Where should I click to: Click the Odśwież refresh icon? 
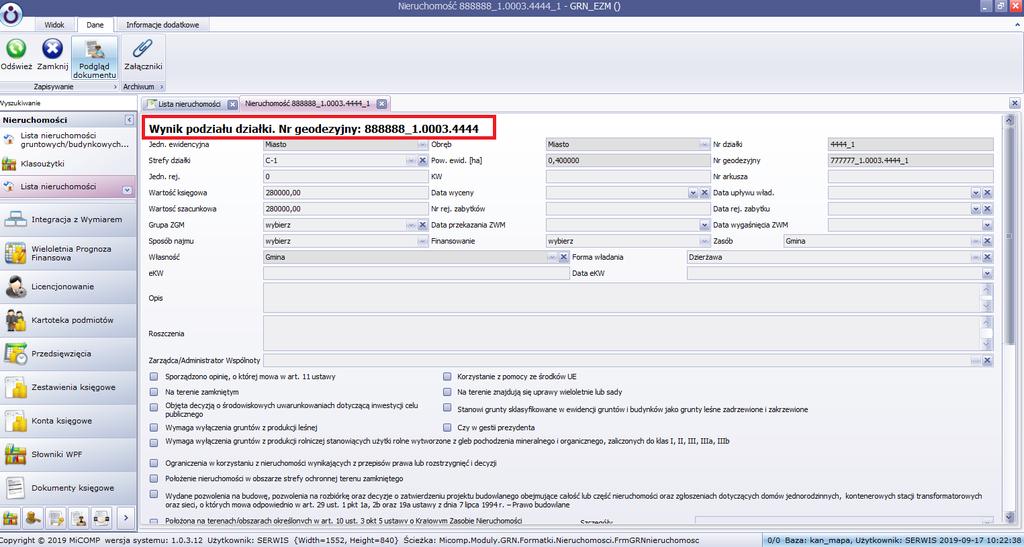tap(16, 49)
